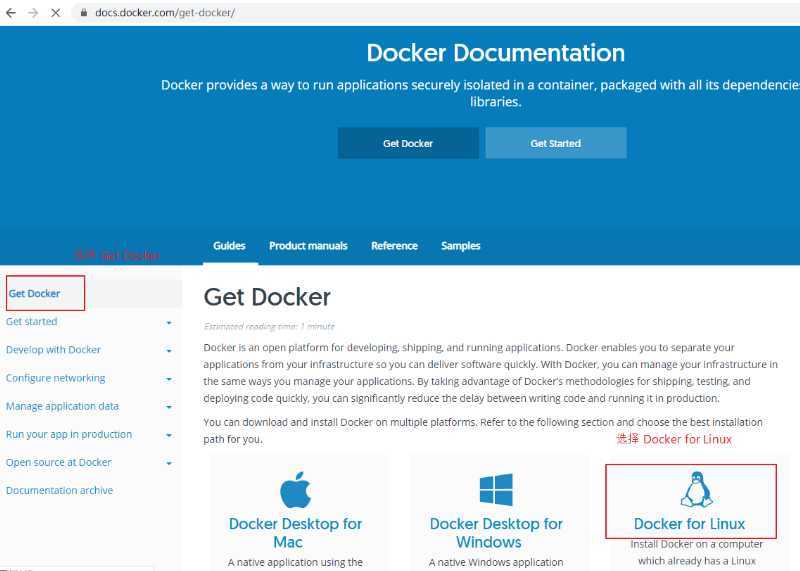Click the browser forward arrow
The height and width of the screenshot is (571, 800).
pyautogui.click(x=33, y=13)
